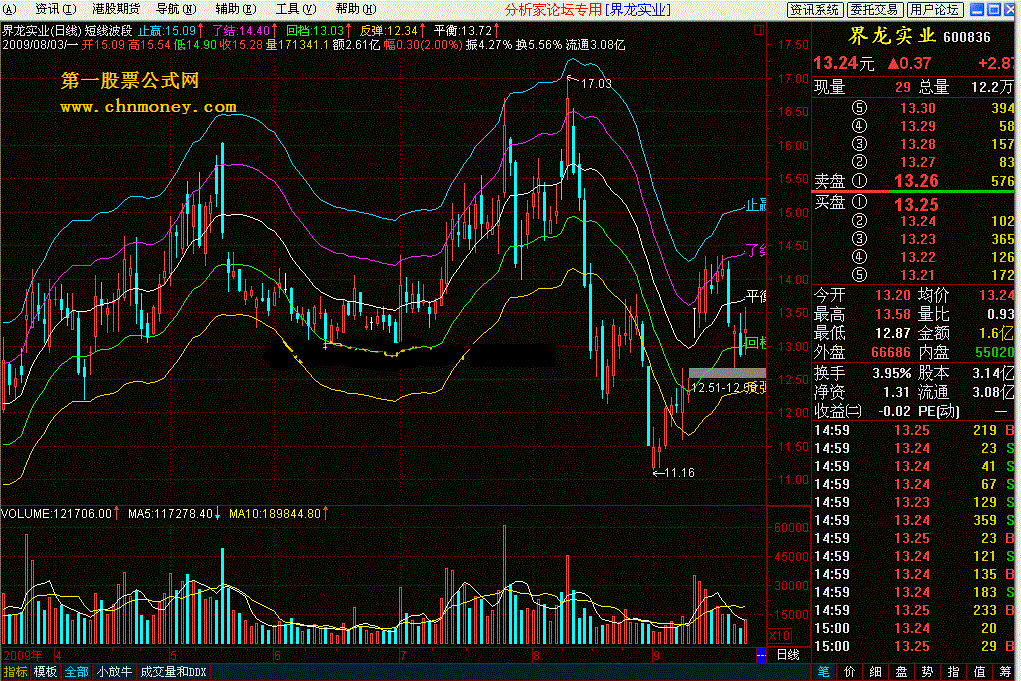
Task: Click the 日线 period button
Action: coord(788,655)
